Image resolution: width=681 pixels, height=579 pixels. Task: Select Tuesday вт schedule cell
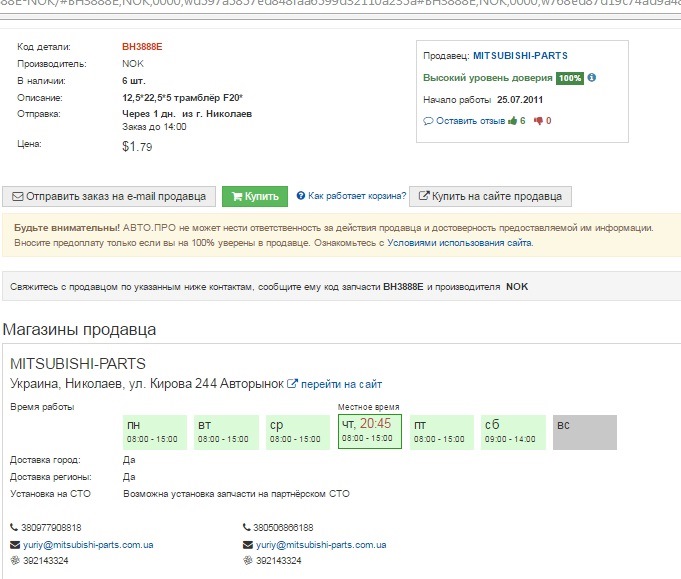(x=226, y=432)
